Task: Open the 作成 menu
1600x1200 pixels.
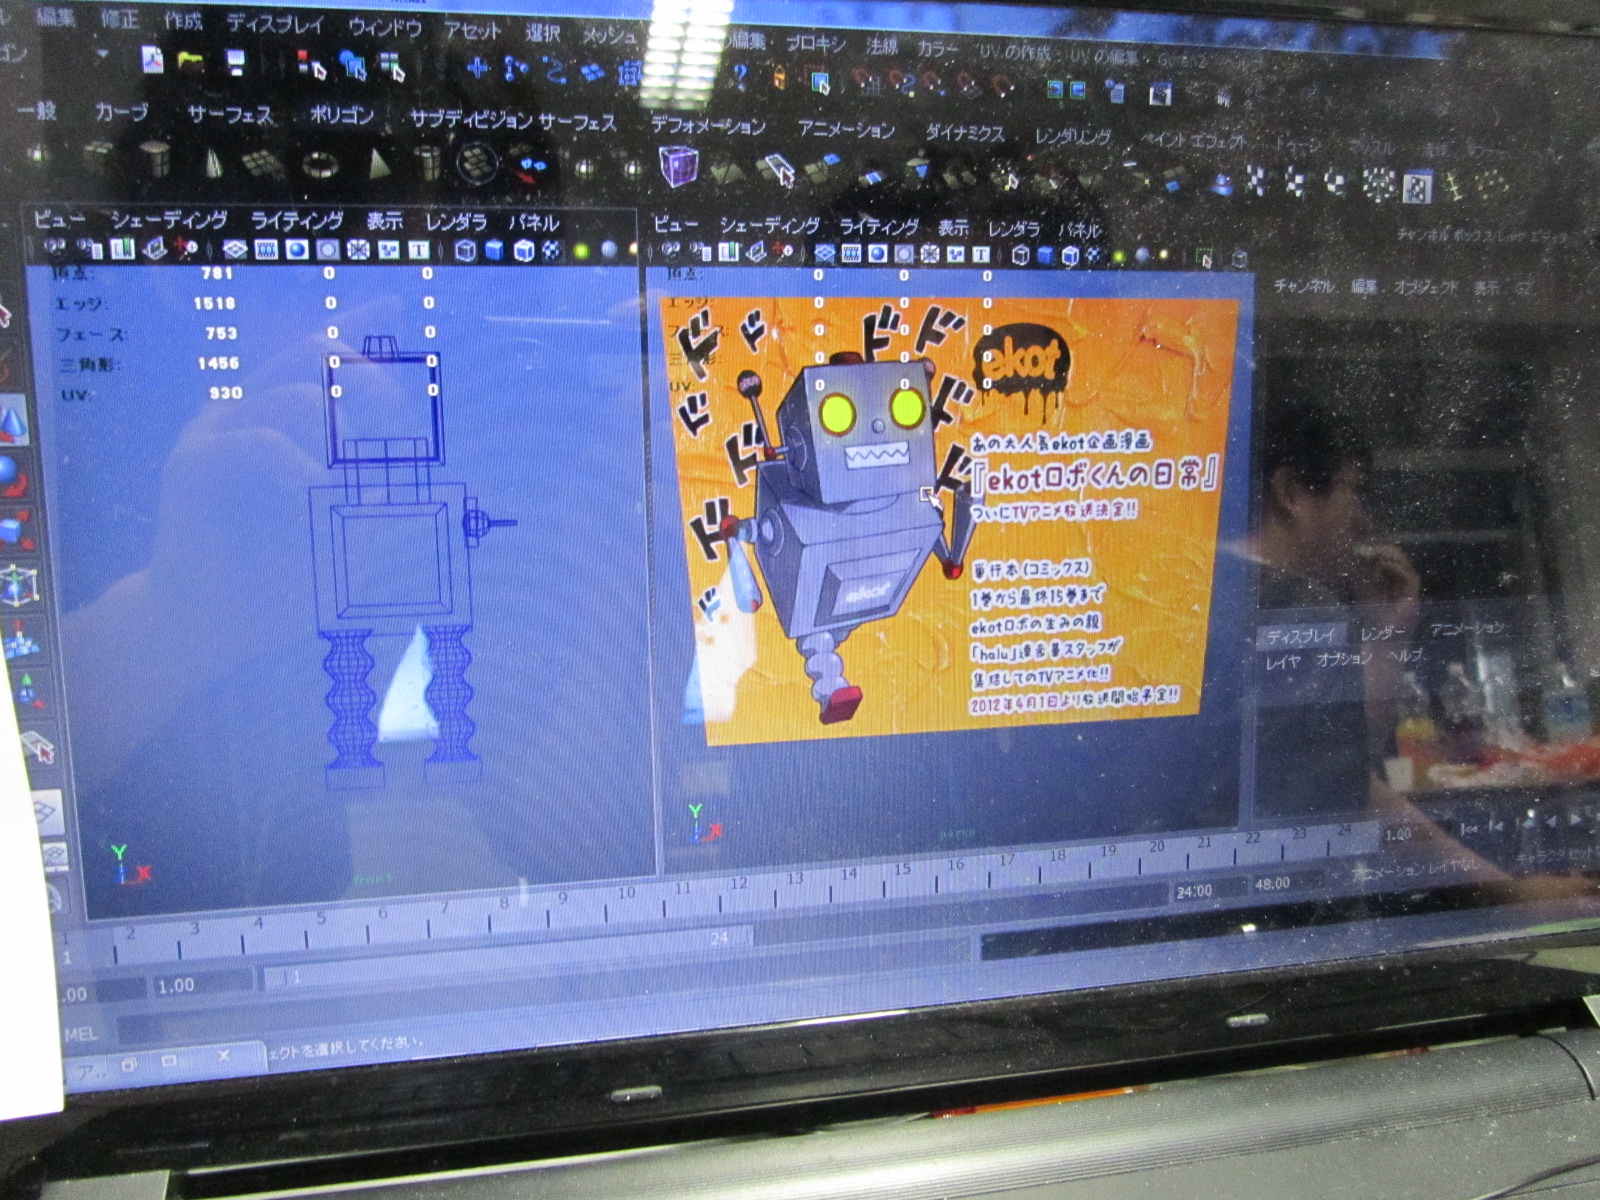Action: click(x=183, y=20)
